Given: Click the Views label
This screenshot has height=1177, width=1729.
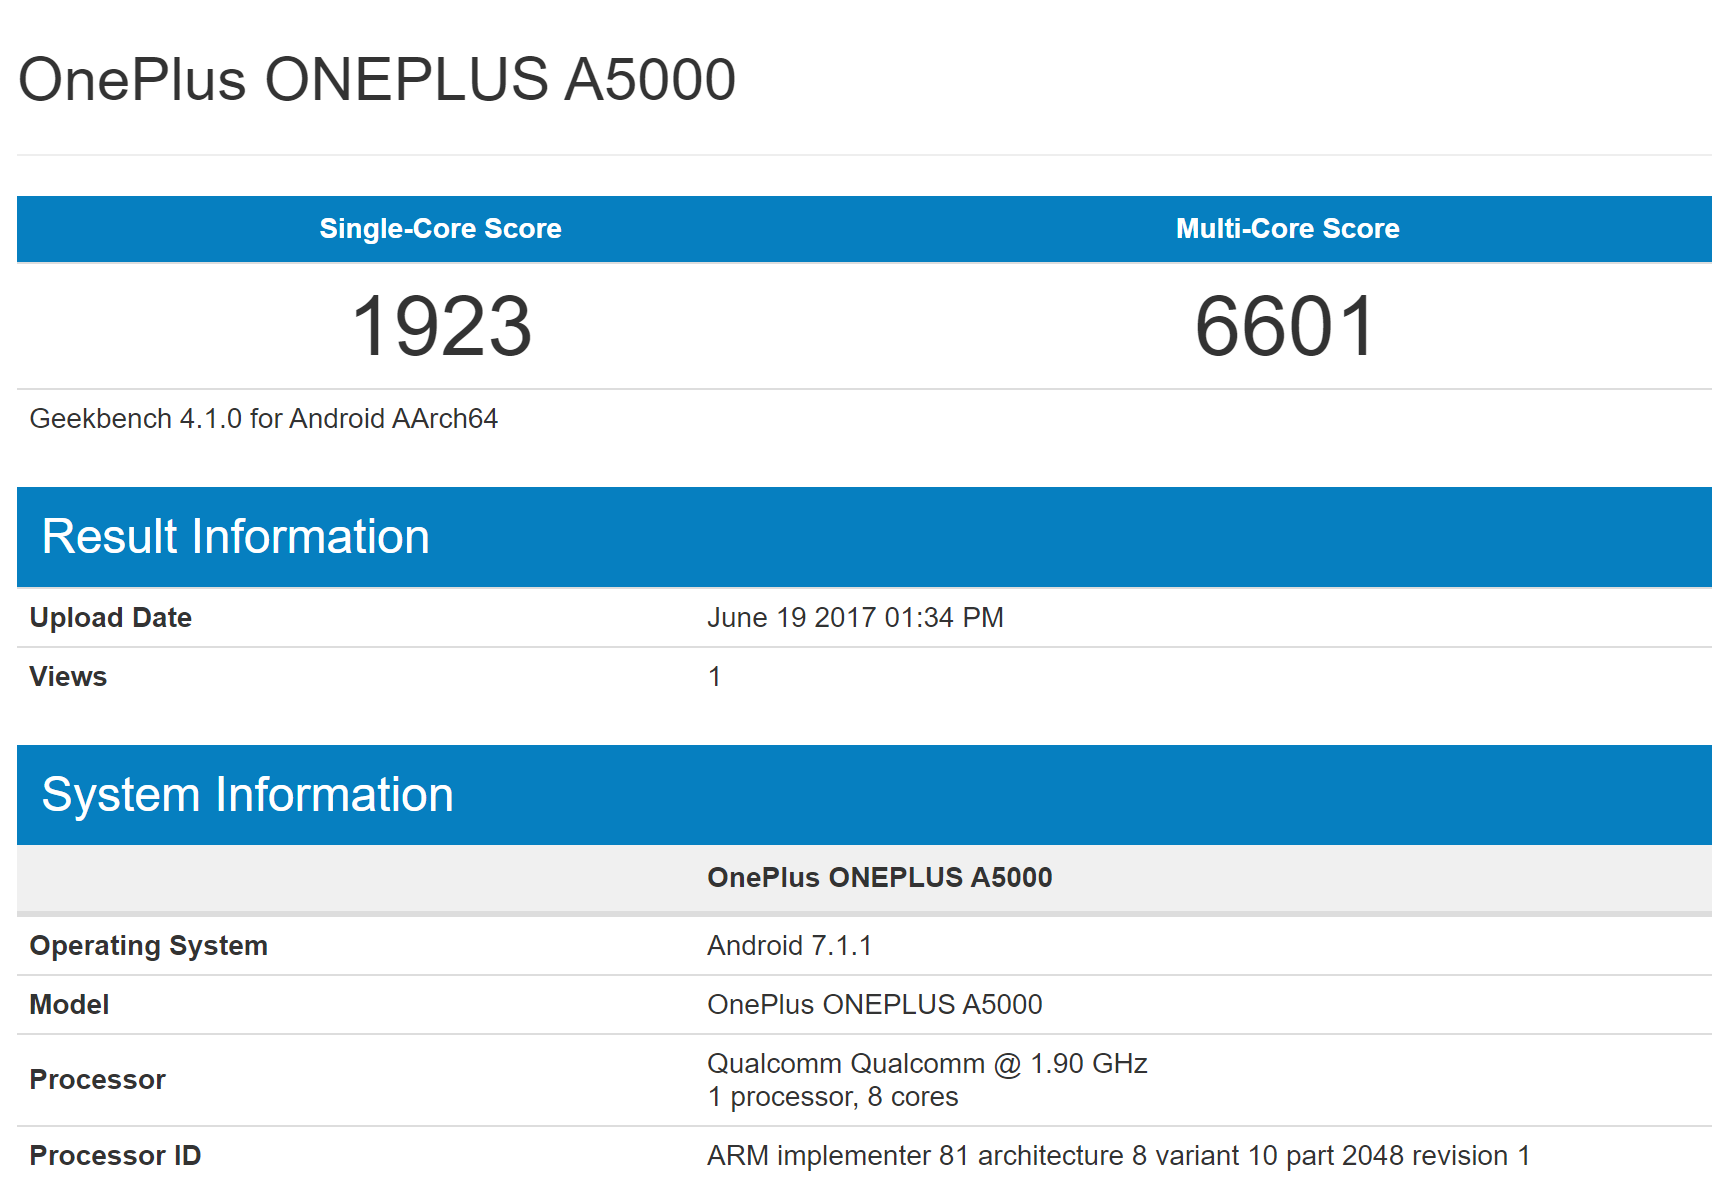Looking at the screenshot, I should tap(68, 677).
